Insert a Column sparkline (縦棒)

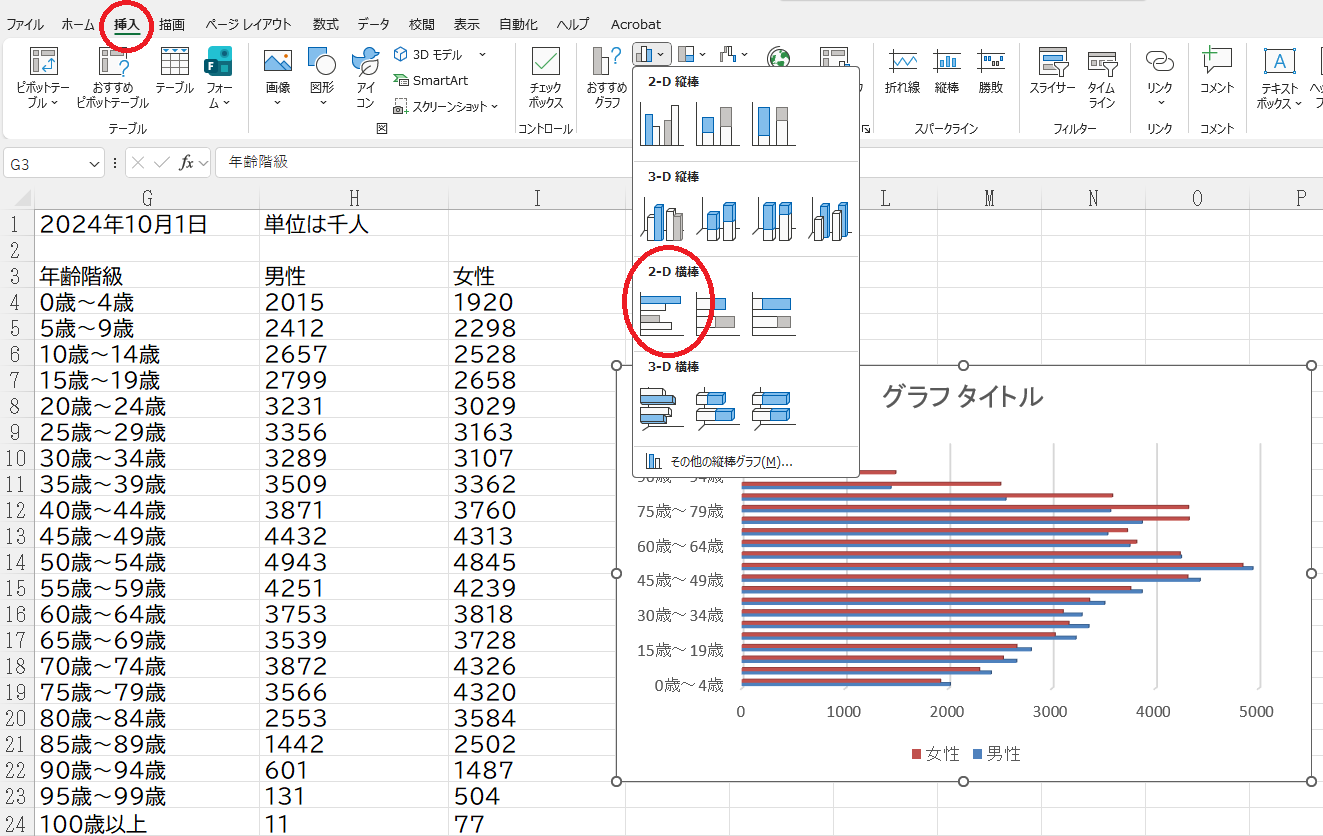946,70
